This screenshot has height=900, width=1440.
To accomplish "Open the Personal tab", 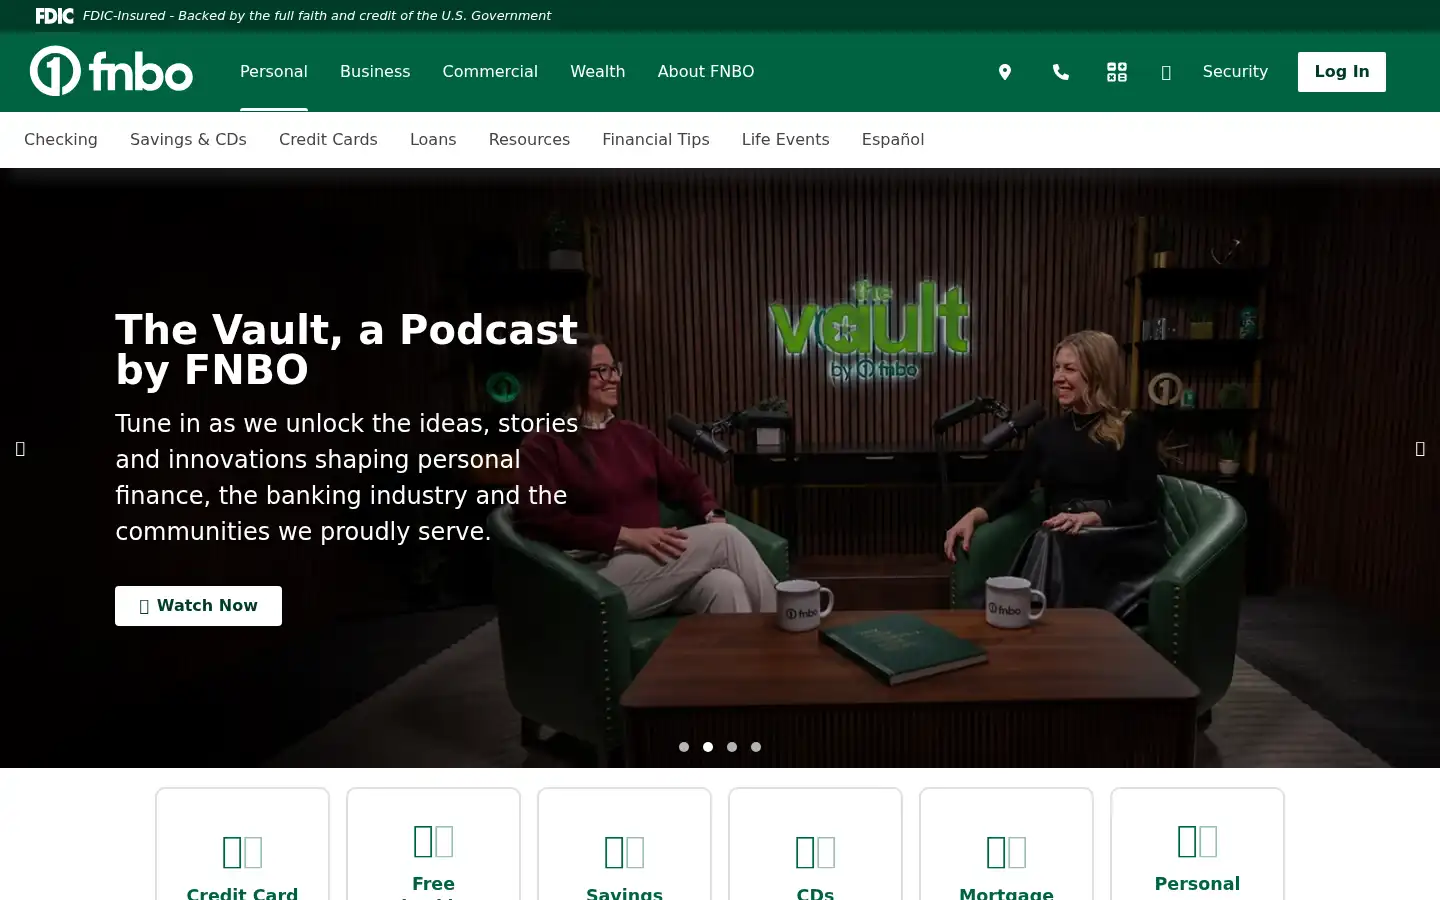I will click(x=274, y=72).
